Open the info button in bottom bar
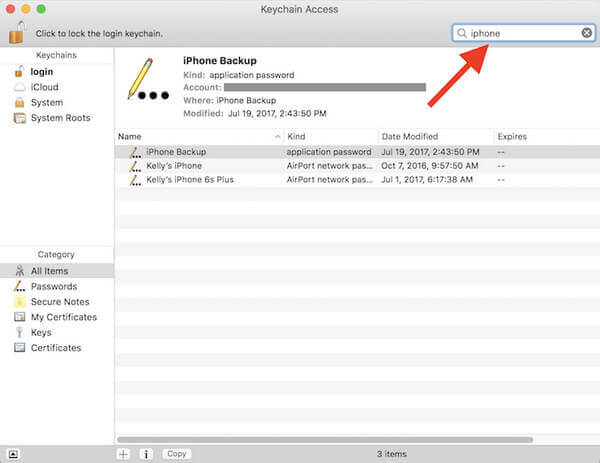The image size is (600, 463). (147, 453)
